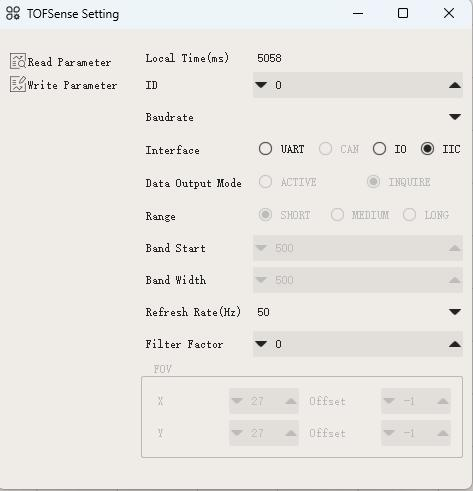Maximize the TOFSense Setting window
Viewport: 473px width, 491px height.
403,13
